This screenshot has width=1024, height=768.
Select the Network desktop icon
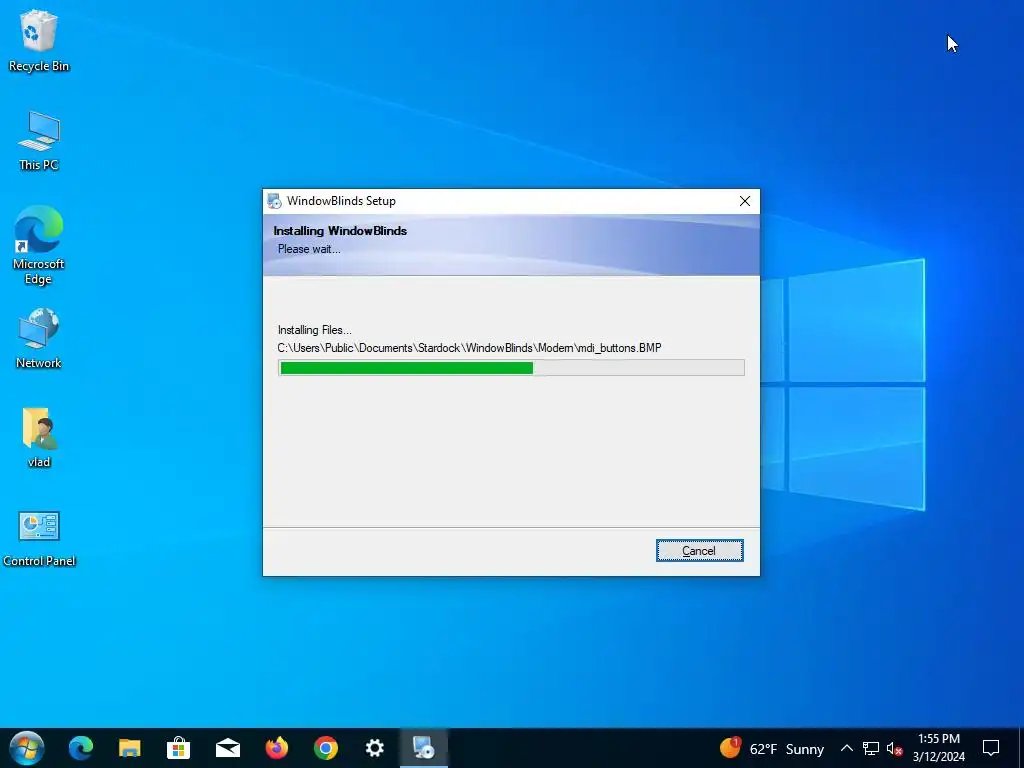[39, 339]
